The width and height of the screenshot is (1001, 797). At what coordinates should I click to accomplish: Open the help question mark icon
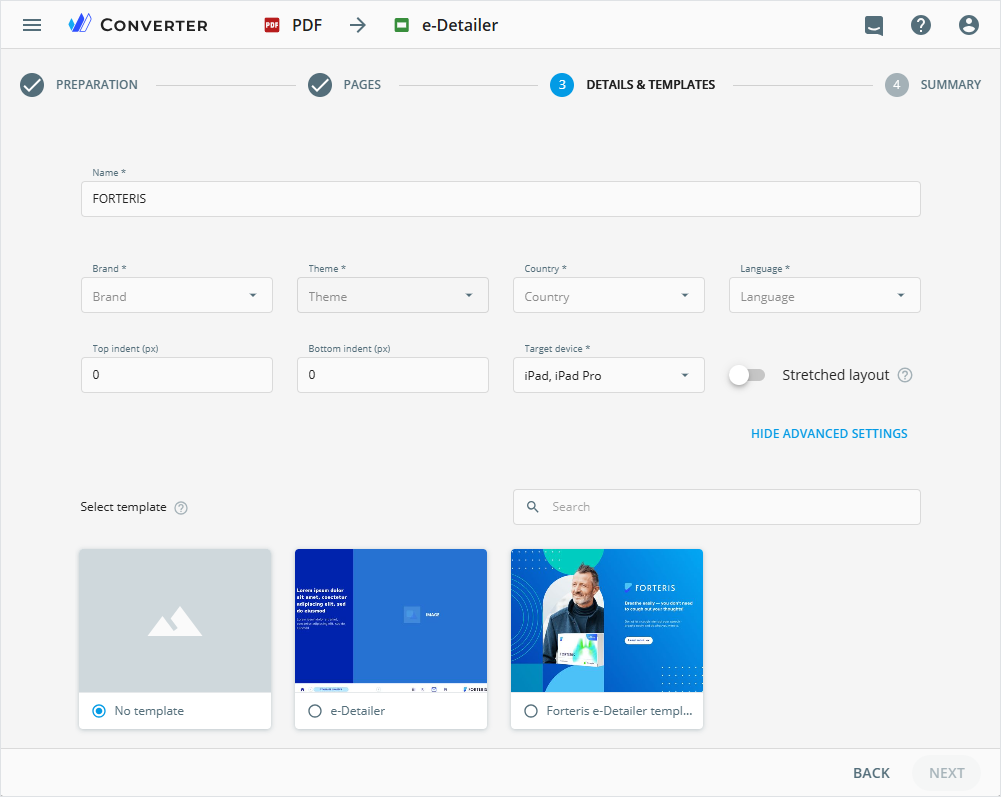[921, 26]
